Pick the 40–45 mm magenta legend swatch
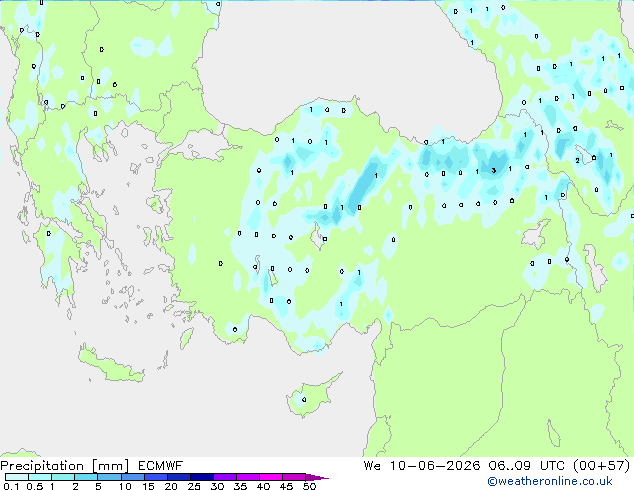The width and height of the screenshot is (634, 490). [271, 477]
